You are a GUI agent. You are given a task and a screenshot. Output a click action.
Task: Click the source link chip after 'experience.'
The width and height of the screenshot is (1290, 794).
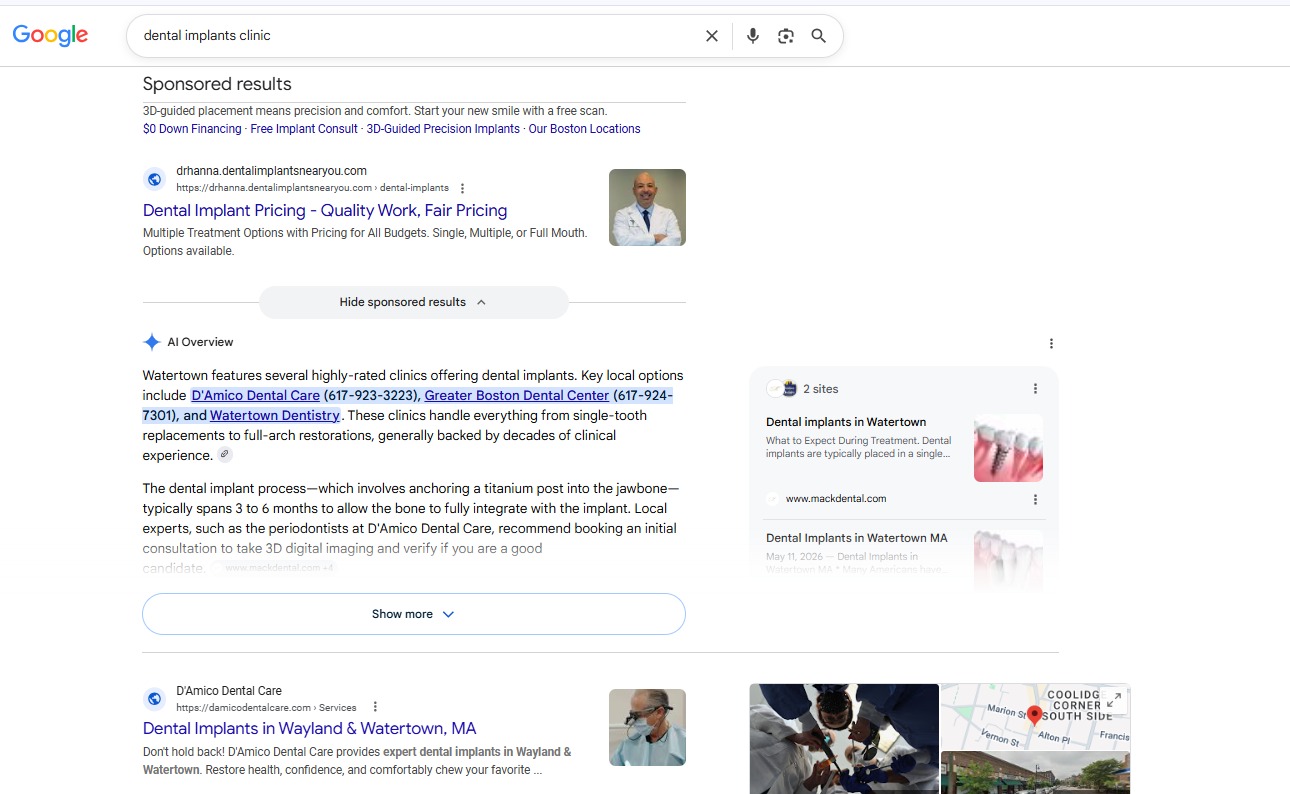click(x=225, y=455)
